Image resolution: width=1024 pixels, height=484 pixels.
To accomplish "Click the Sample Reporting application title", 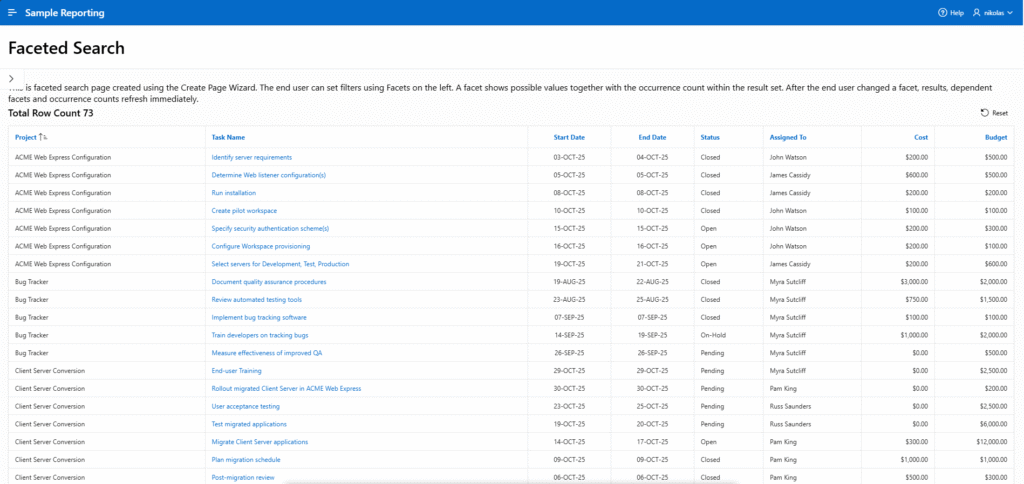I will point(64,13).
